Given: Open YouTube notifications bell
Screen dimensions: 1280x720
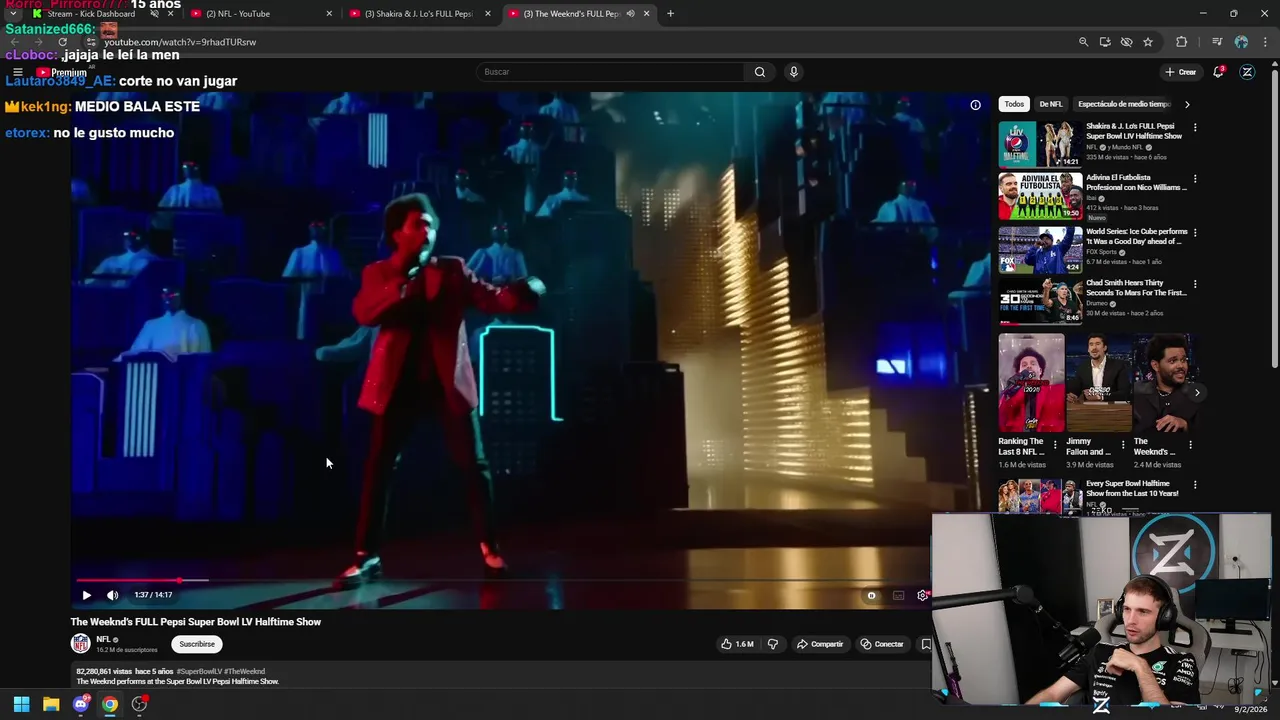Looking at the screenshot, I should tap(1218, 72).
